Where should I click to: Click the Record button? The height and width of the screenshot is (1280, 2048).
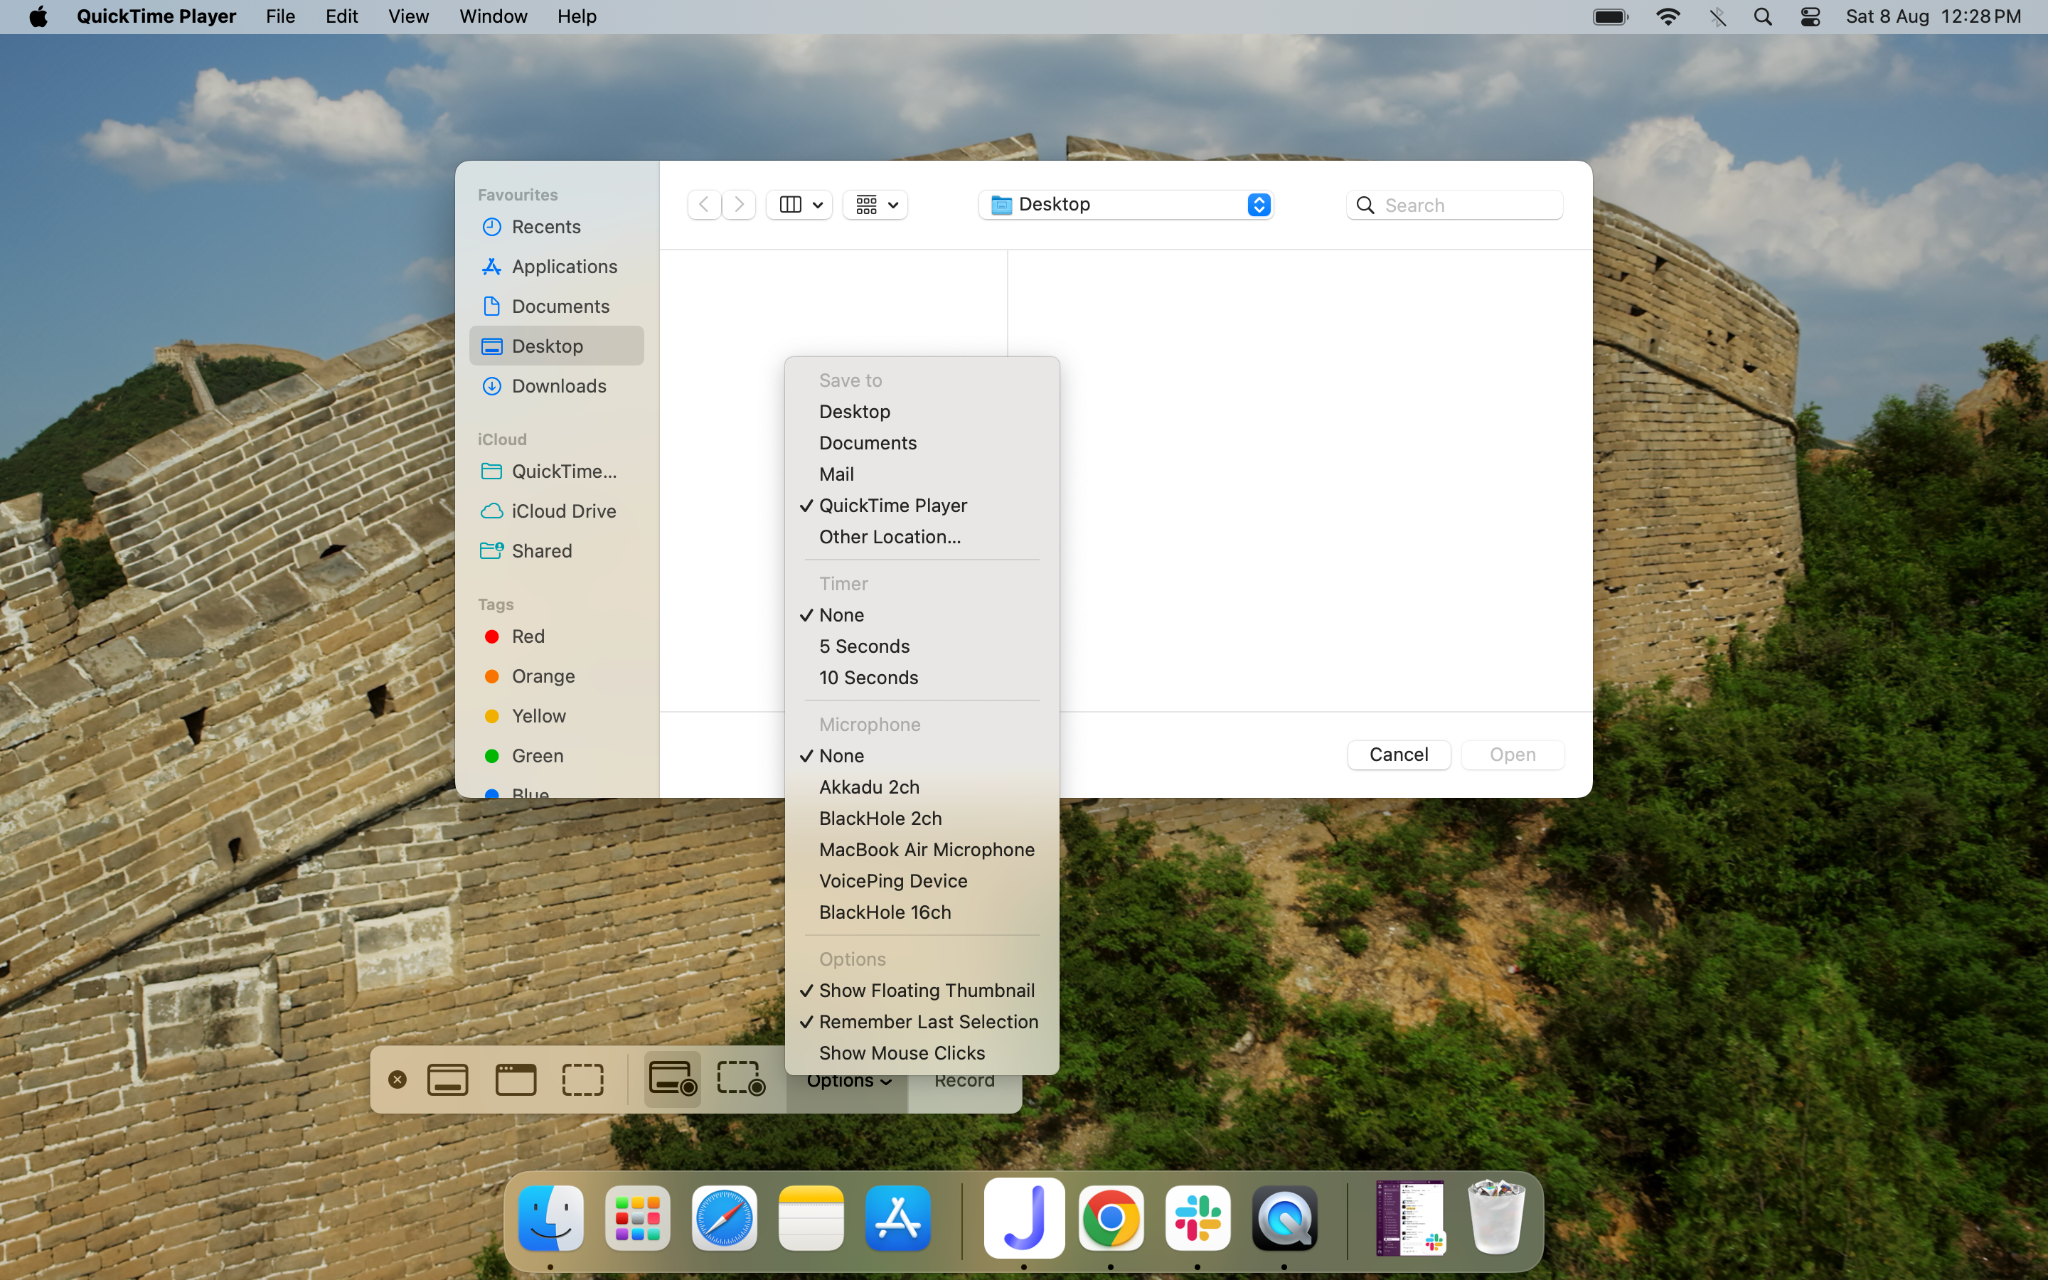964,1081
